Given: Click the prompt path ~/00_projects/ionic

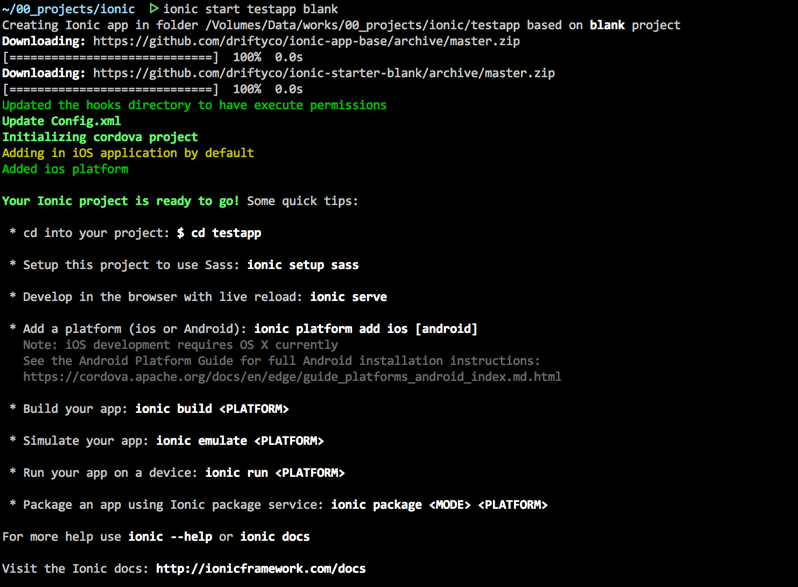Looking at the screenshot, I should 69,9.
